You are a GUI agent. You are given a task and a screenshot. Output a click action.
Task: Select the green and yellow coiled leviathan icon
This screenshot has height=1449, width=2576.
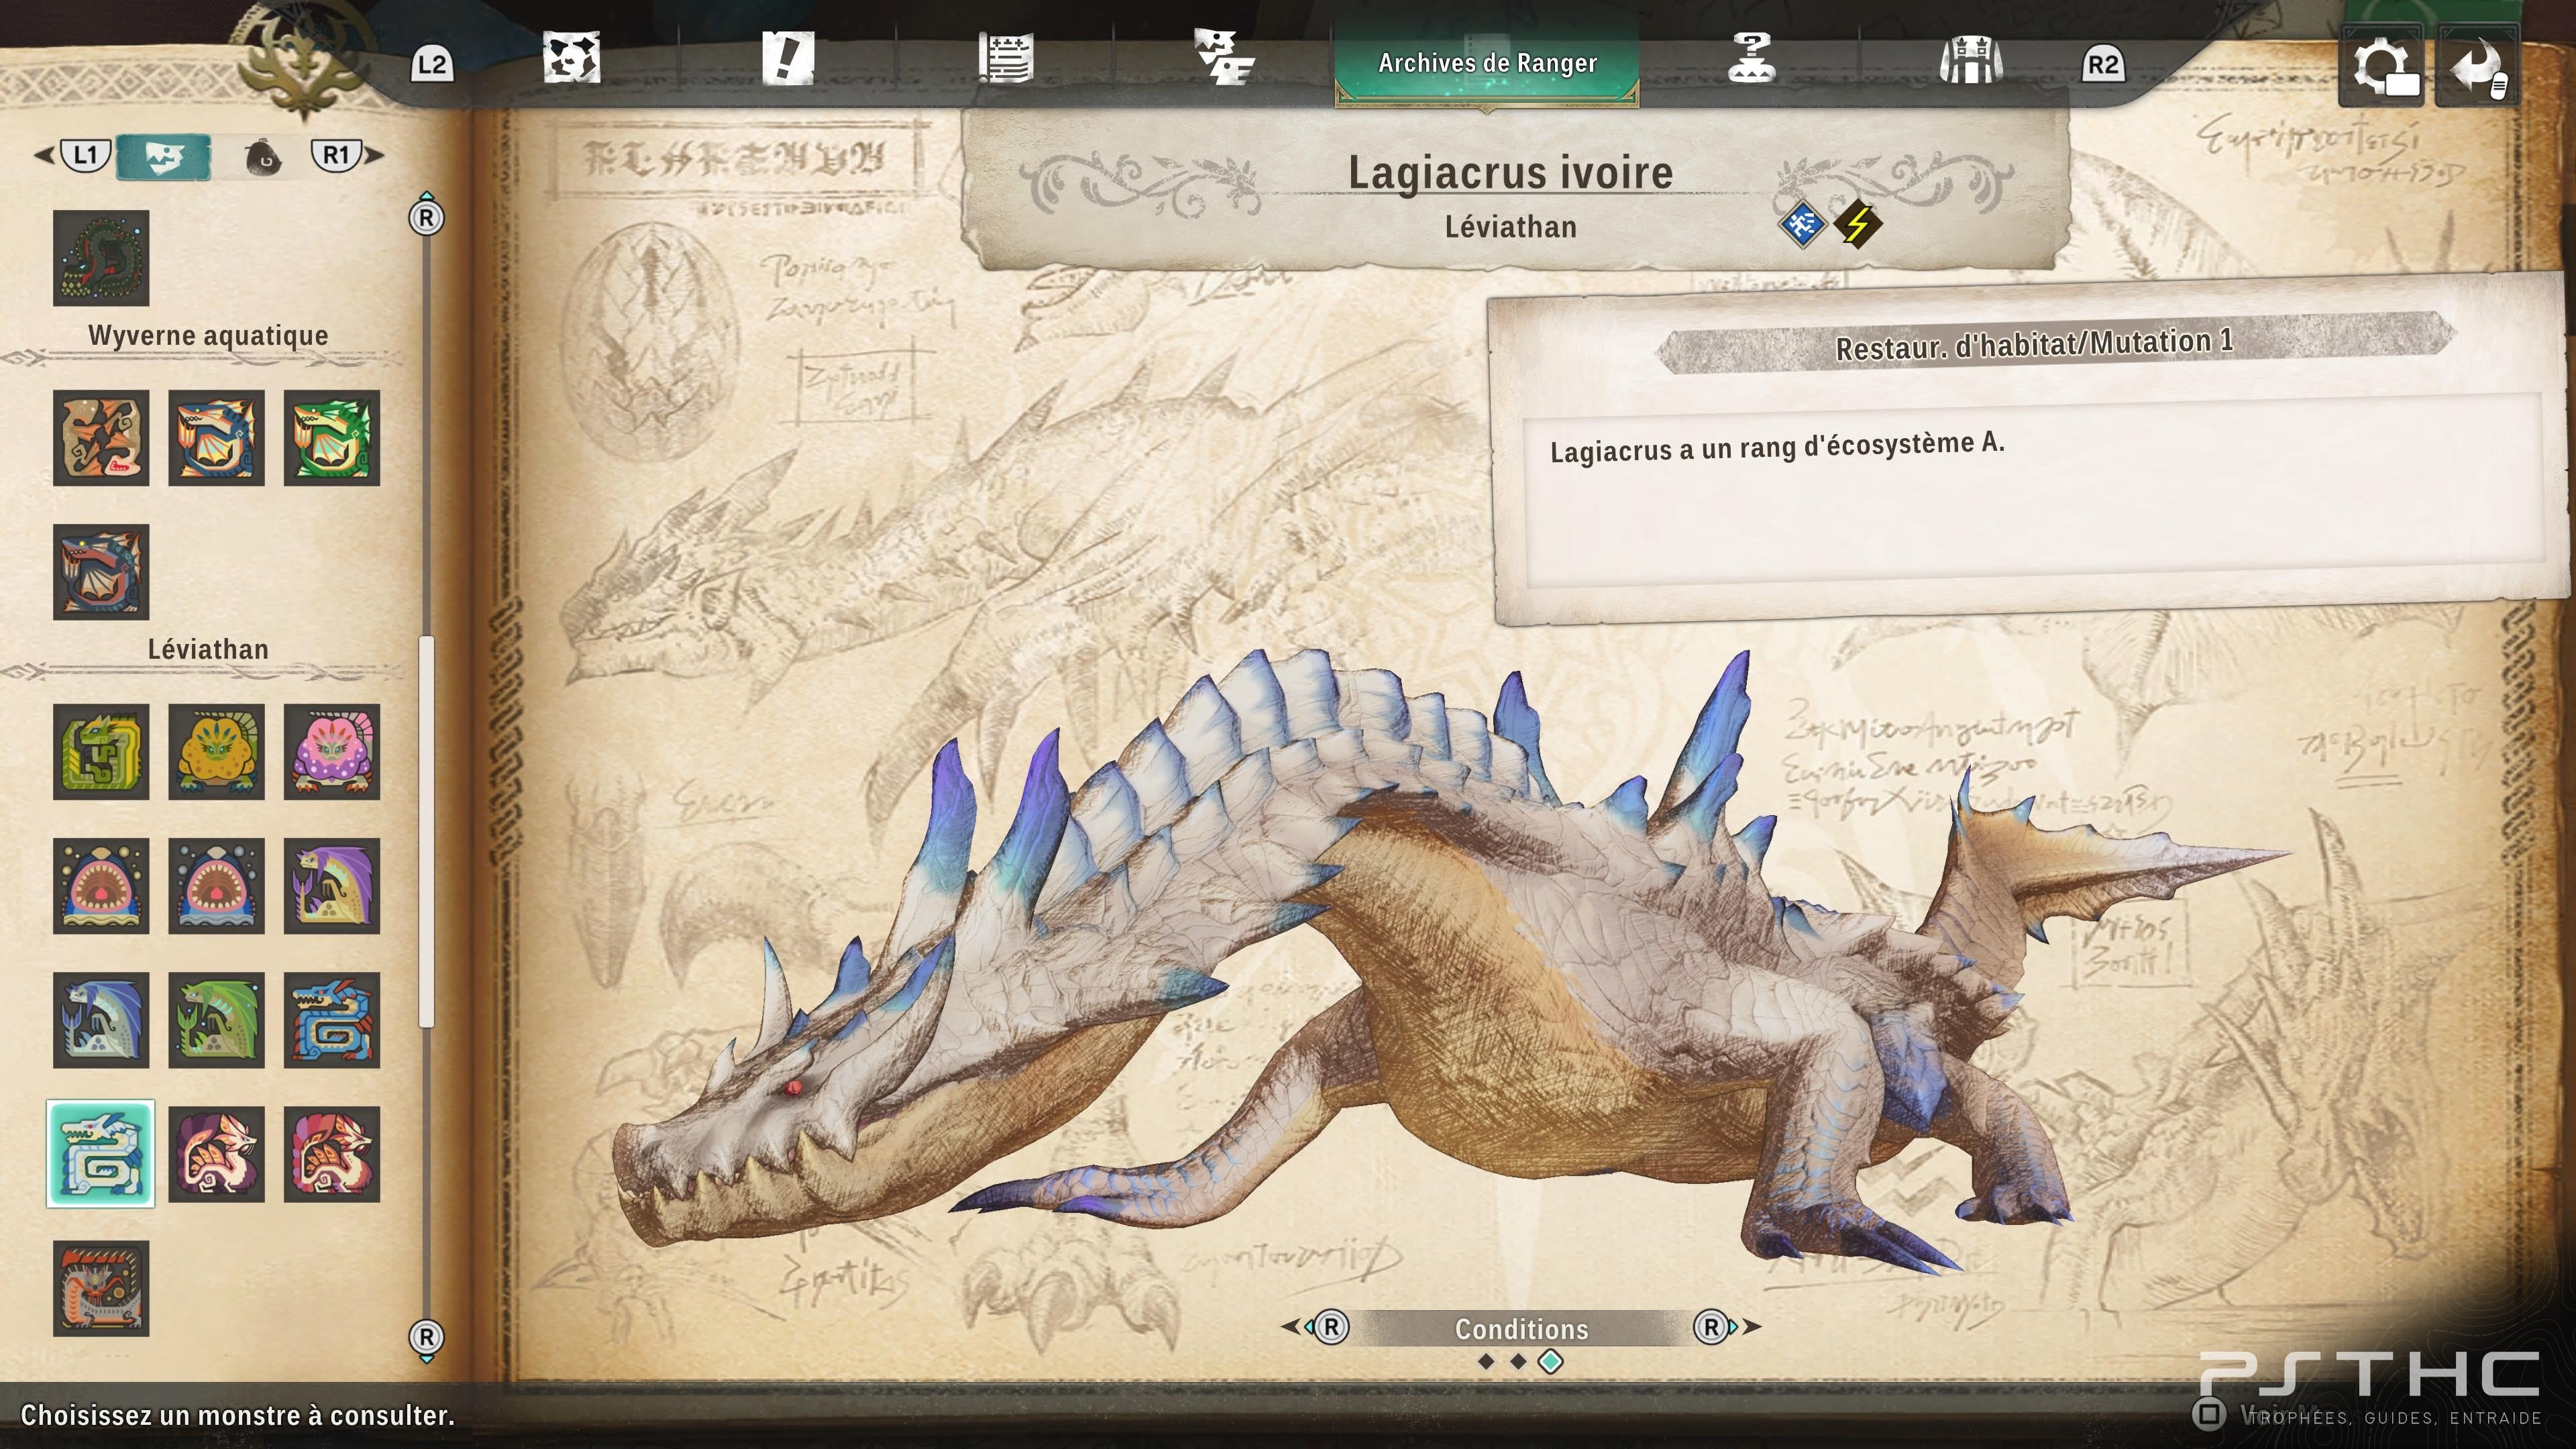(101, 752)
